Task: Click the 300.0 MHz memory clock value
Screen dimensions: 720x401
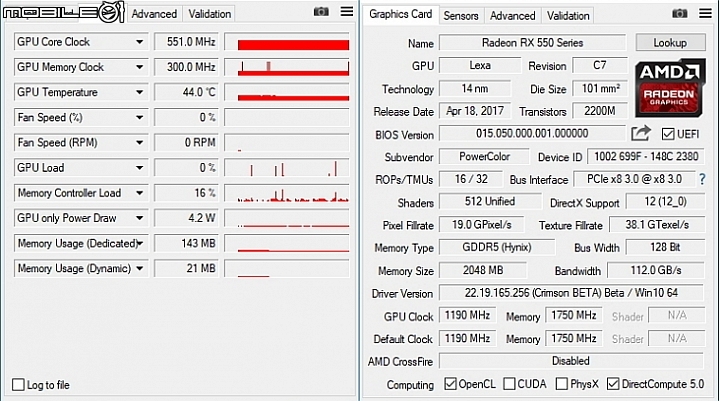Action: pyautogui.click(x=187, y=67)
